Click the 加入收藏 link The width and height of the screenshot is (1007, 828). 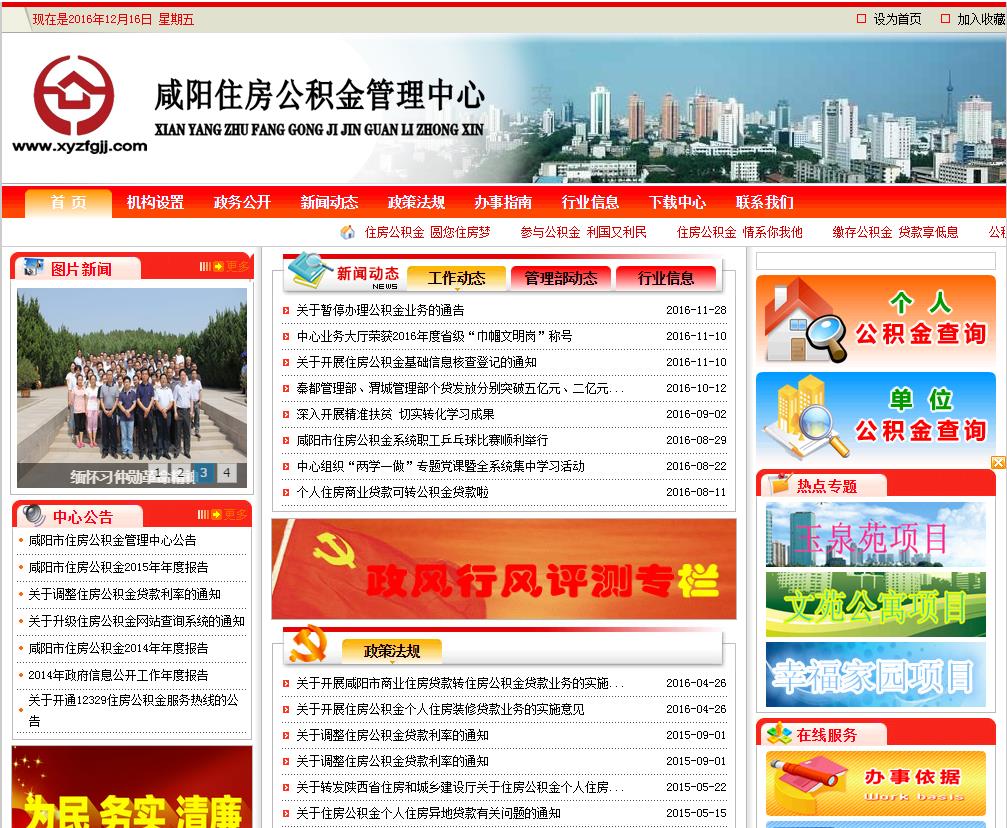[x=981, y=19]
